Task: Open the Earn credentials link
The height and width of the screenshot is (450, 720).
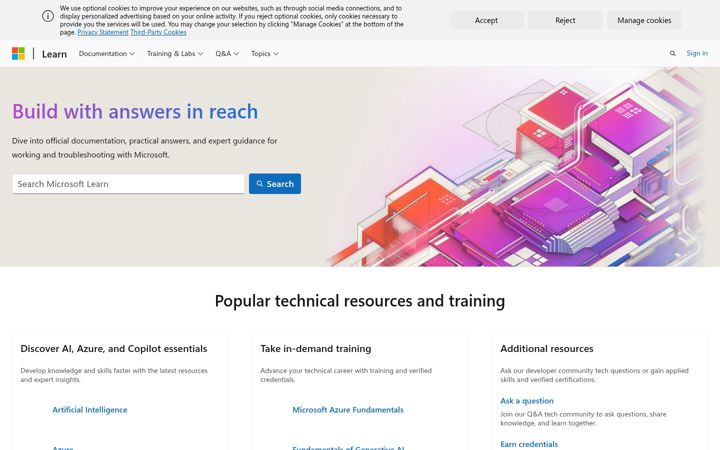Action: 529,444
